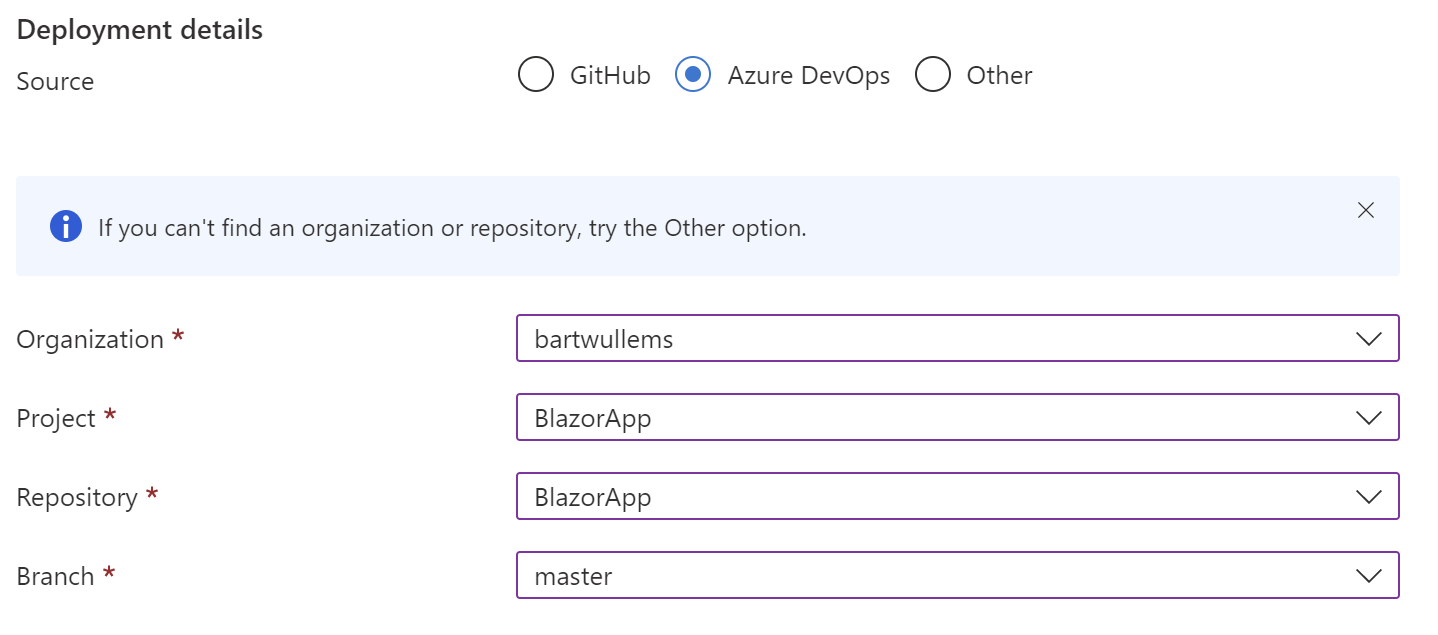Click the Repository field label
This screenshot has height=635, width=1438.
click(77, 498)
